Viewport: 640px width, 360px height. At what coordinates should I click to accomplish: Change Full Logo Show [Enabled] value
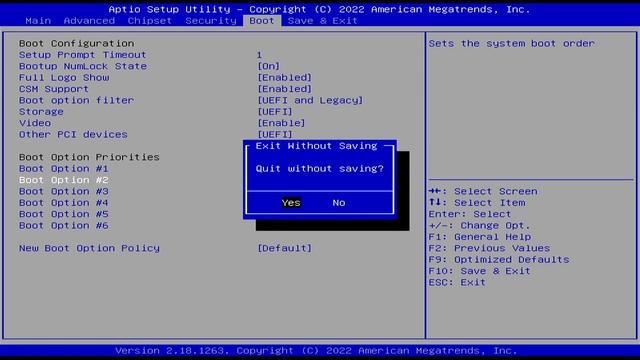pyautogui.click(x=284, y=78)
